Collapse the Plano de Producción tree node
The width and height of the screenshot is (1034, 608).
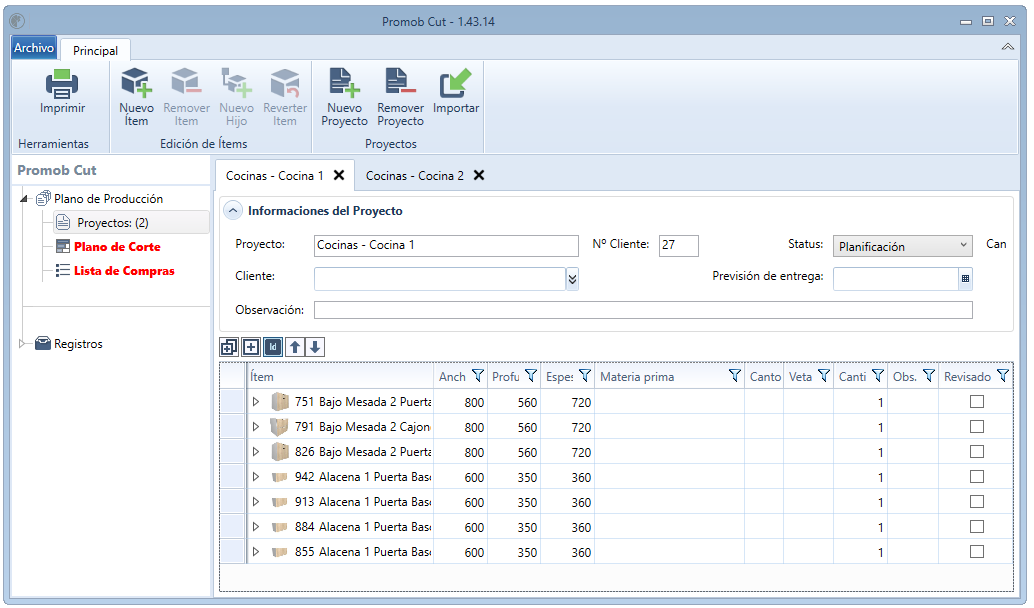24,198
